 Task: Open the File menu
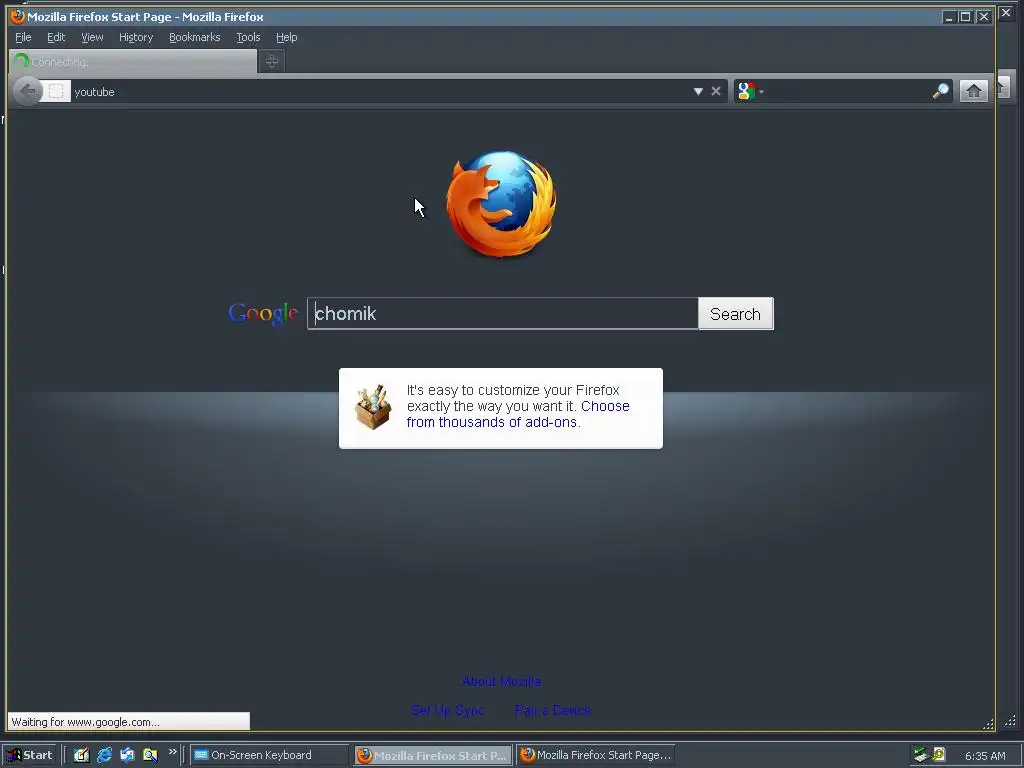point(23,37)
